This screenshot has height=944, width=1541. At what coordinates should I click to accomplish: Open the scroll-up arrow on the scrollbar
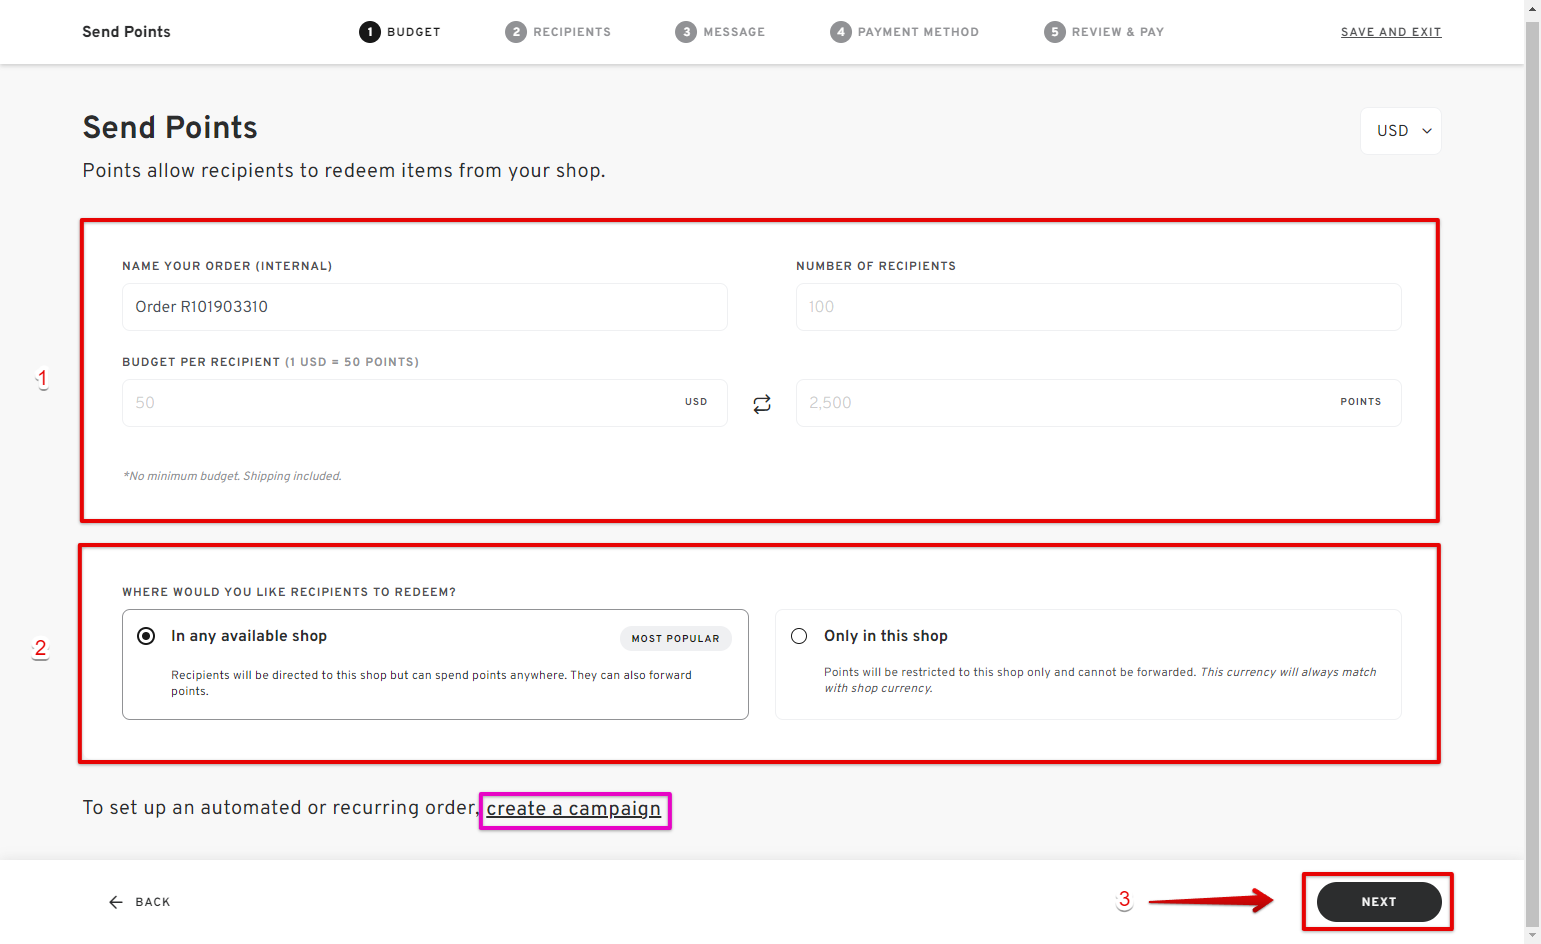1531,8
